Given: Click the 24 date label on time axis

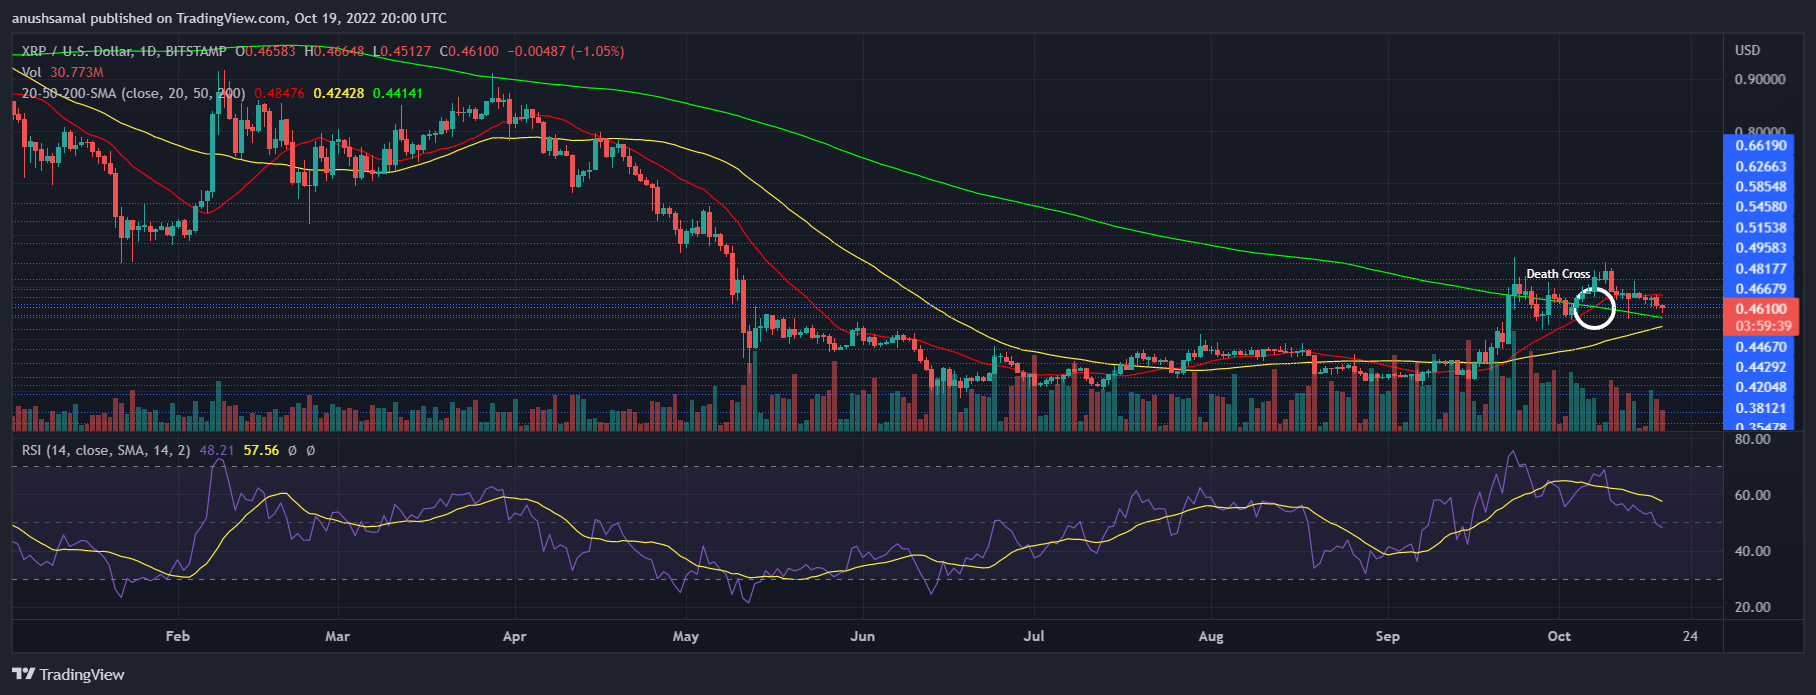Looking at the screenshot, I should (1690, 636).
